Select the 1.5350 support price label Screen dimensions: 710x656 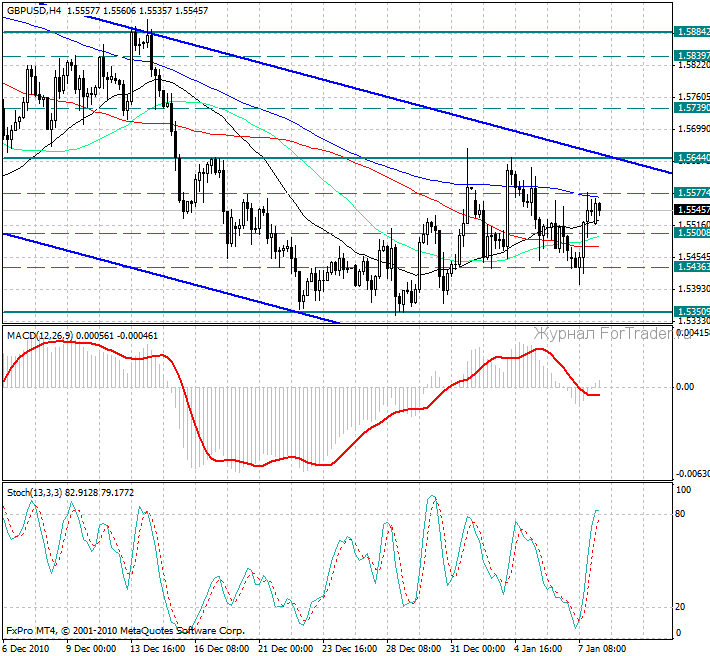[692, 311]
